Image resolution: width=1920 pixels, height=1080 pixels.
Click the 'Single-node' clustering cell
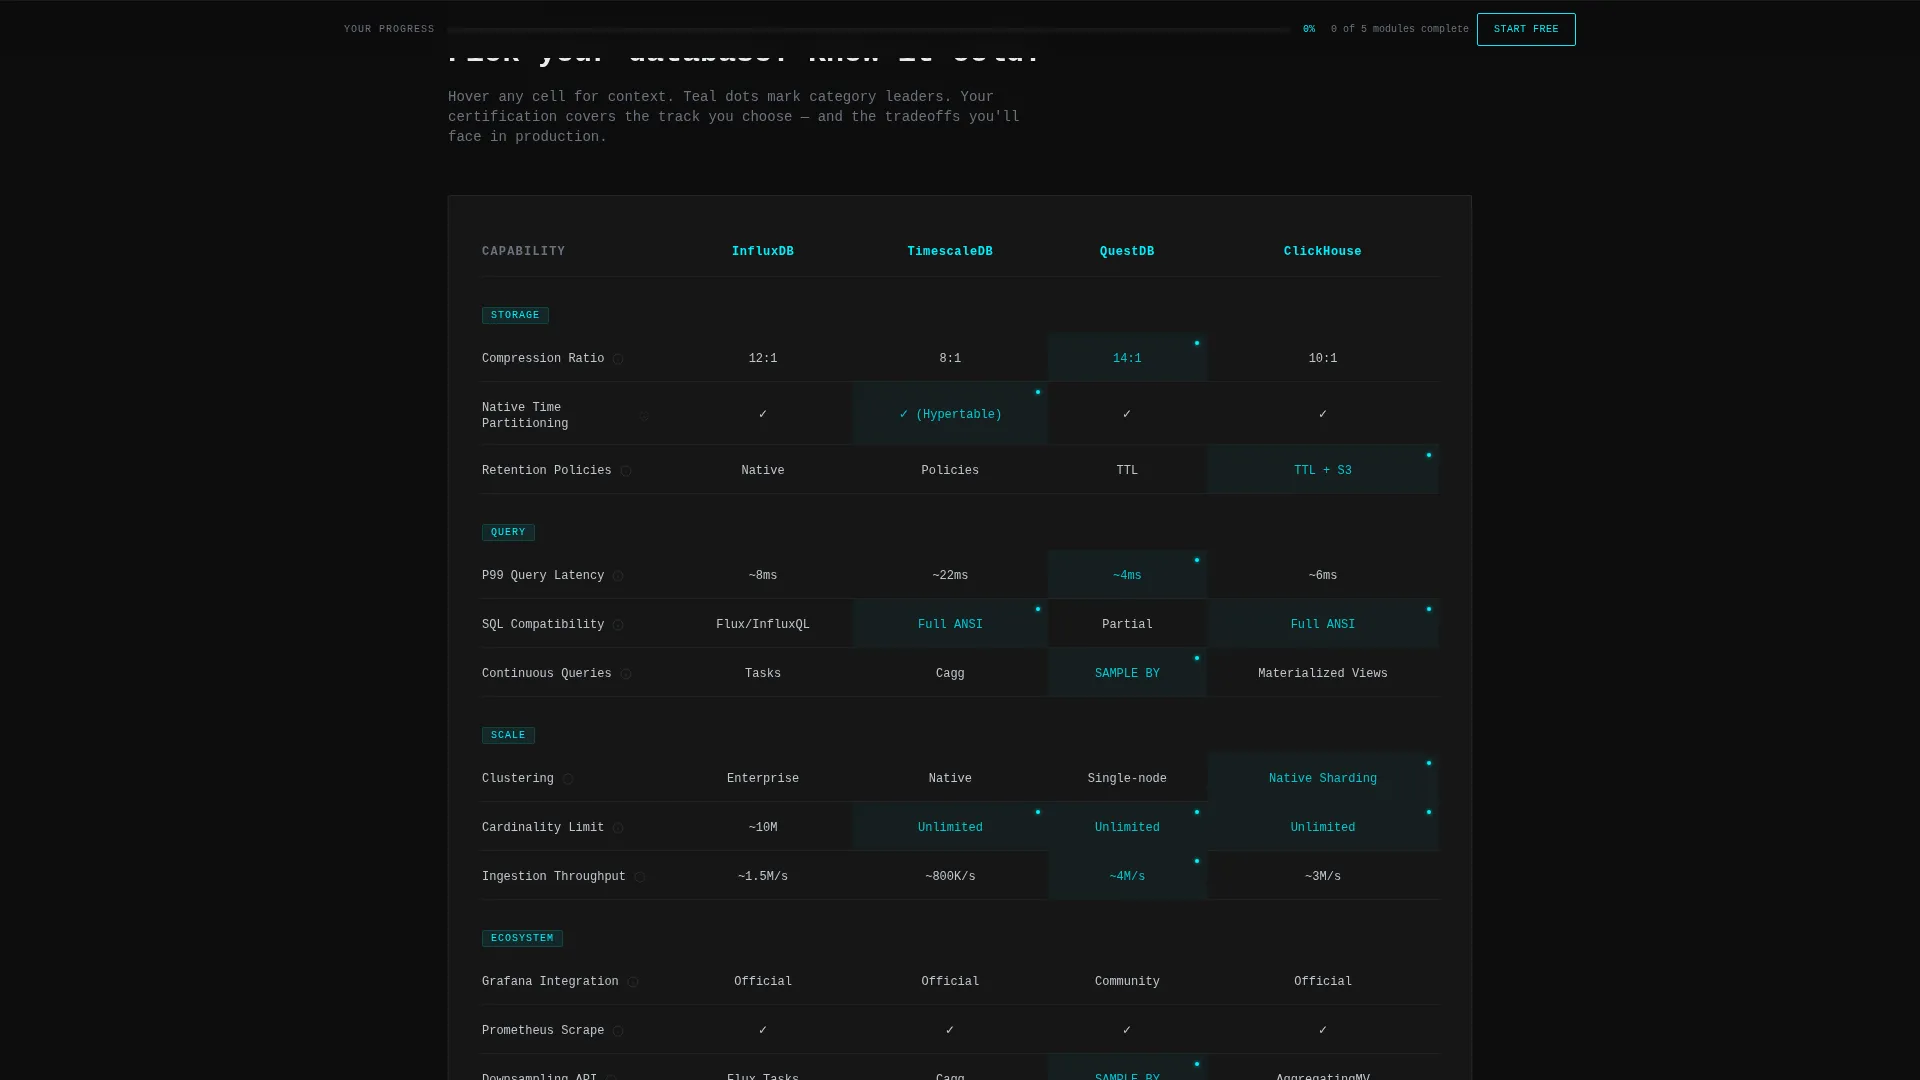click(x=1127, y=778)
